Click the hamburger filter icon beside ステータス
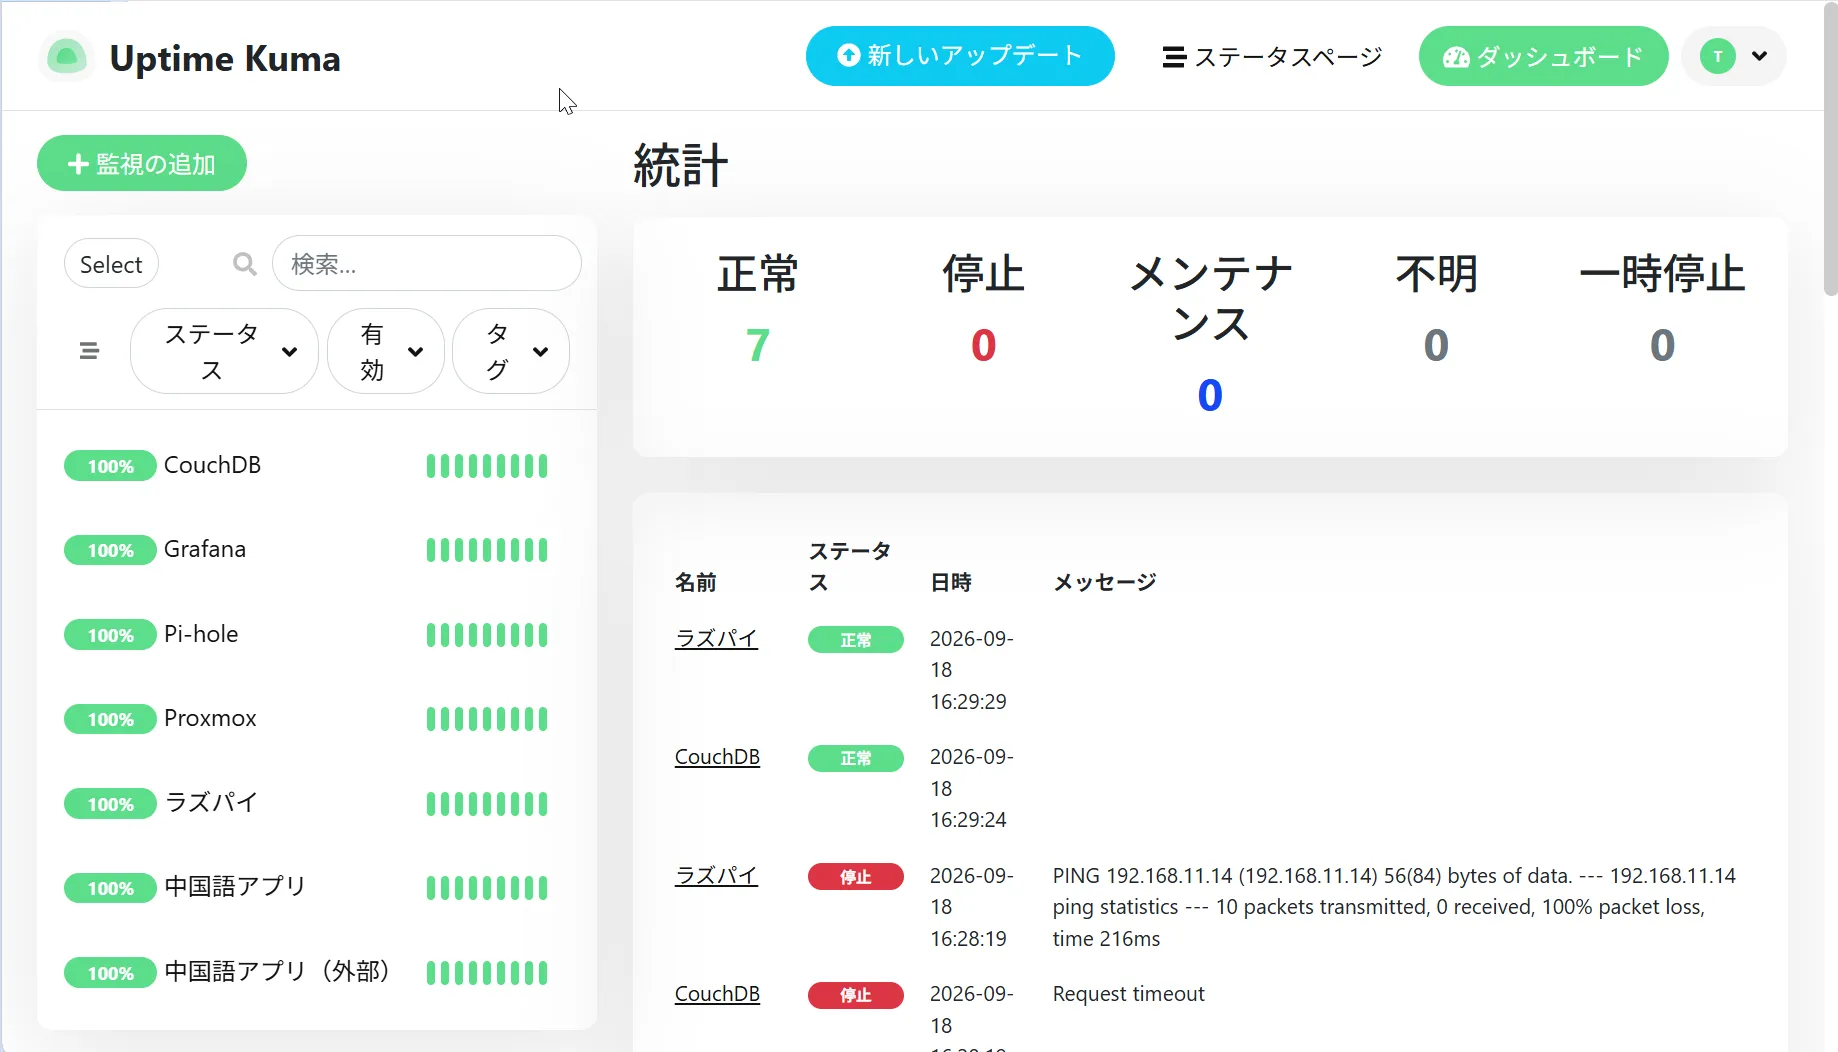This screenshot has height=1052, width=1838. 89,351
